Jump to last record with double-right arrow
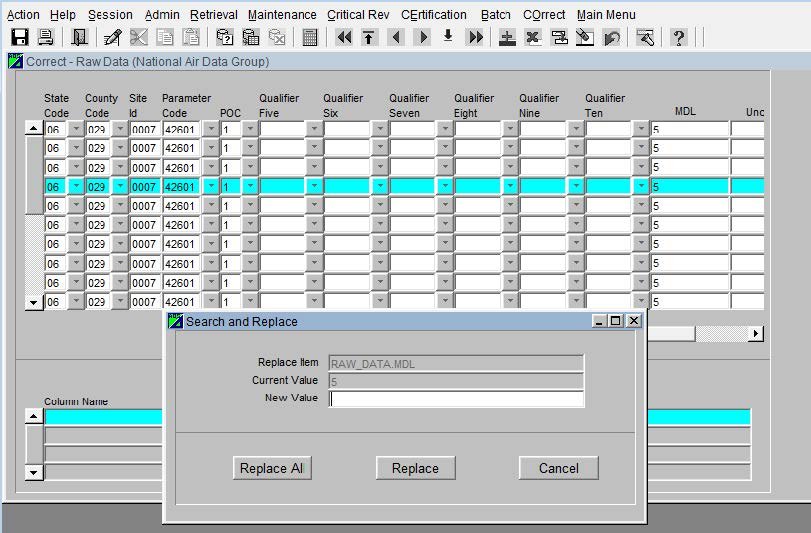Viewport: 811px width, 533px height. pos(475,37)
